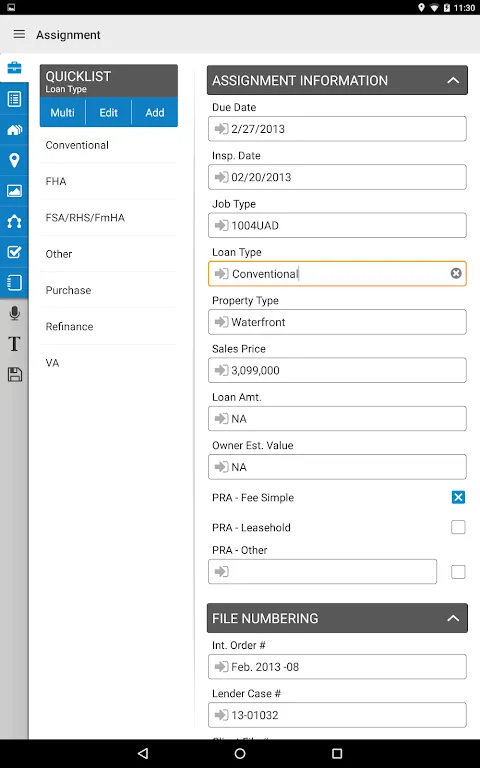
Task: Collapse the File Numbering section
Action: [453, 618]
